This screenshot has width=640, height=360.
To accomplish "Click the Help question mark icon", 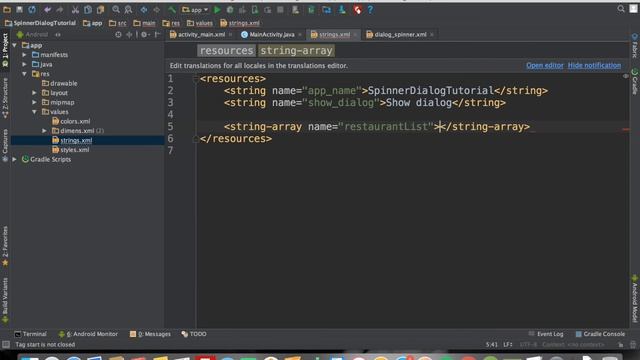I will pos(370,9).
